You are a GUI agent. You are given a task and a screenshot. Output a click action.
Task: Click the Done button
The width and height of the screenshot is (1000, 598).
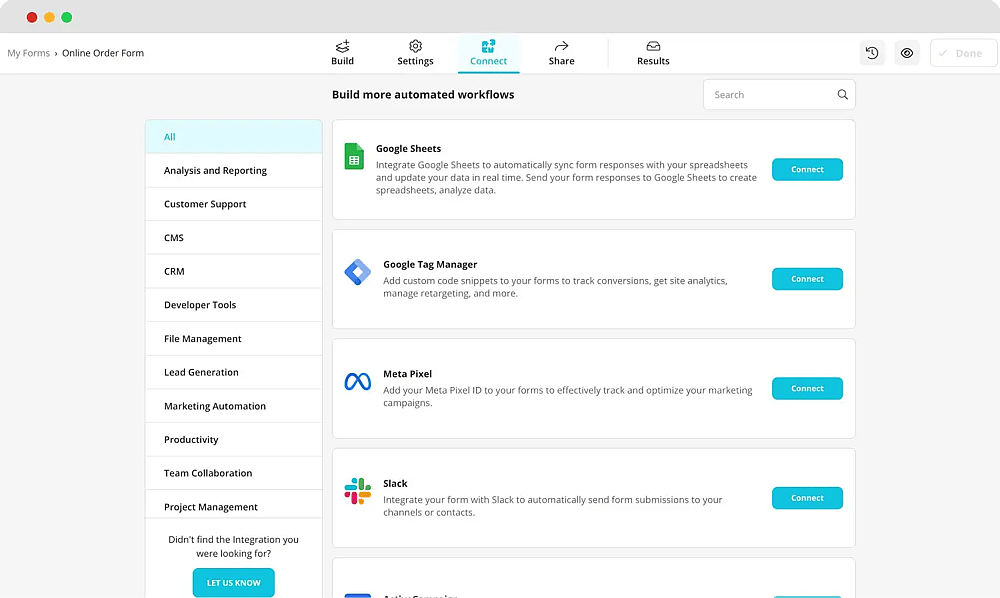point(963,53)
